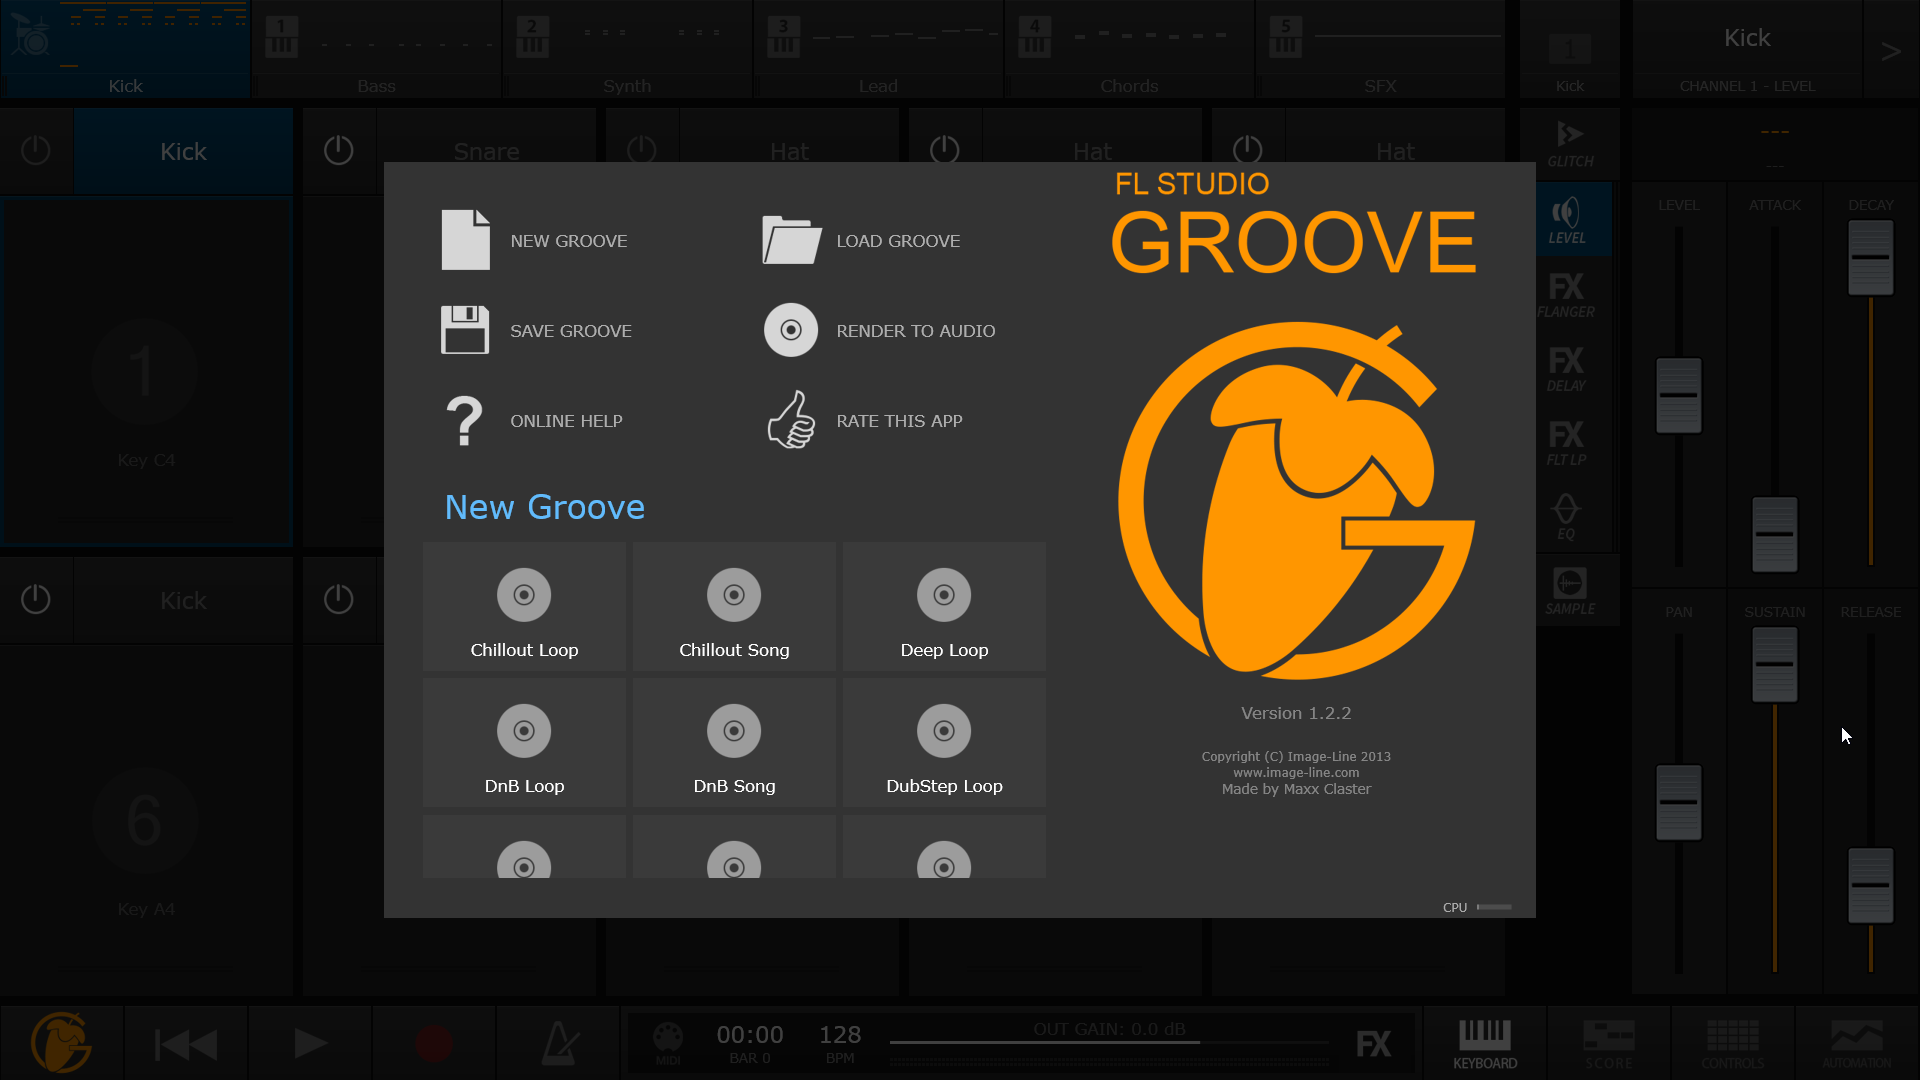
Task: Toggle power button of Snare pad
Action: pos(339,150)
